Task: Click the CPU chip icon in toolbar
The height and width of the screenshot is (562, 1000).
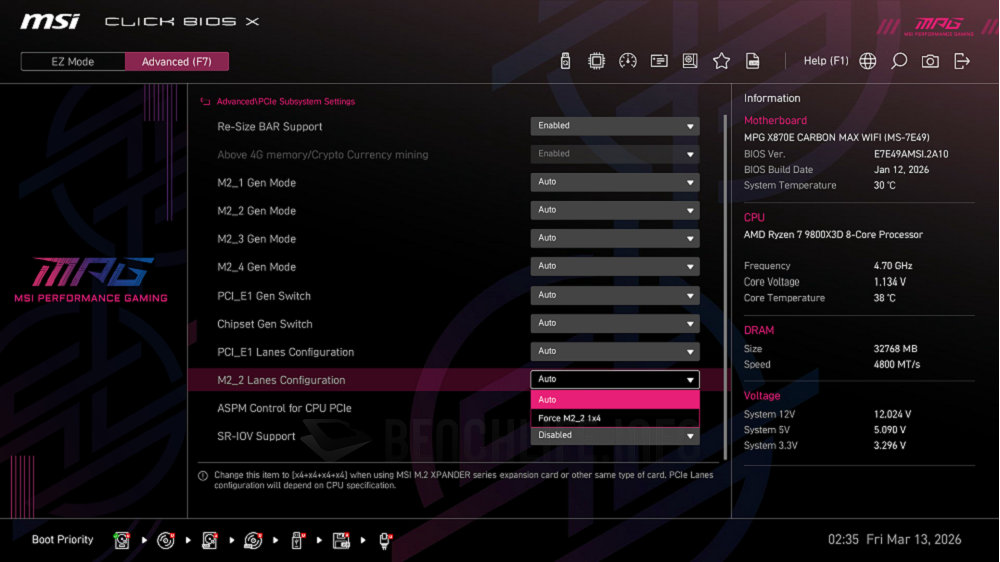Action: point(596,61)
